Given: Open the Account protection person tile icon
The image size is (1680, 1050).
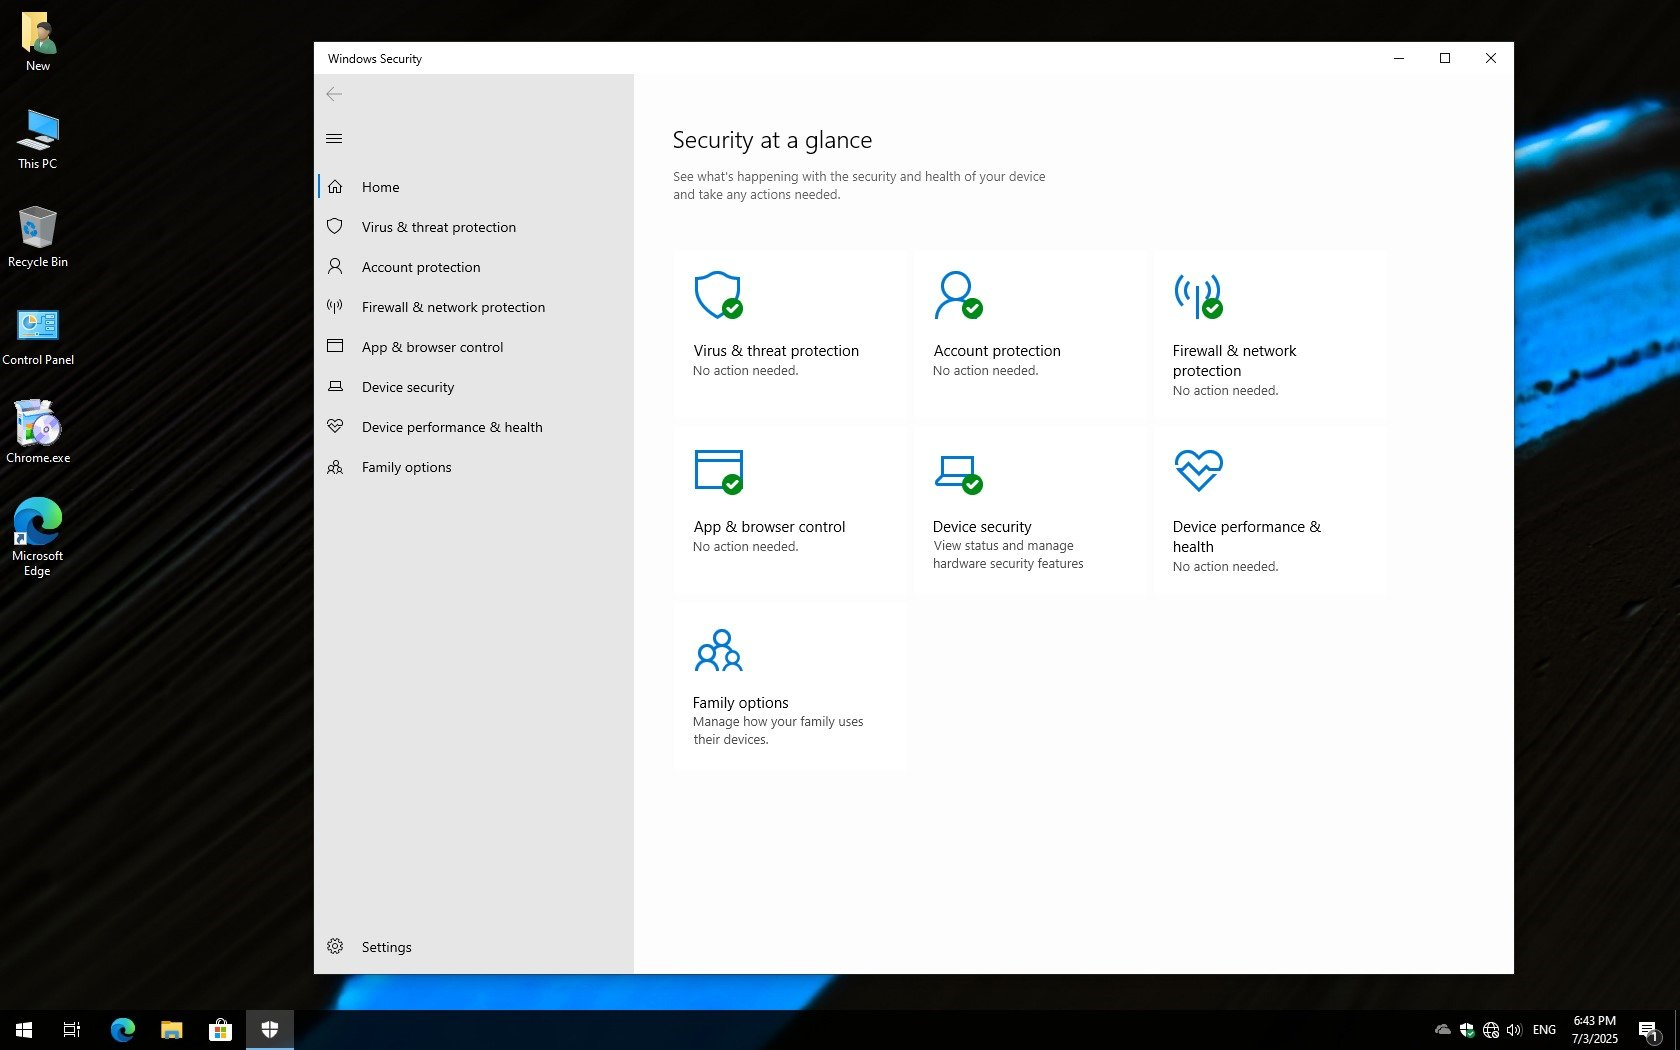Looking at the screenshot, I should pyautogui.click(x=957, y=295).
